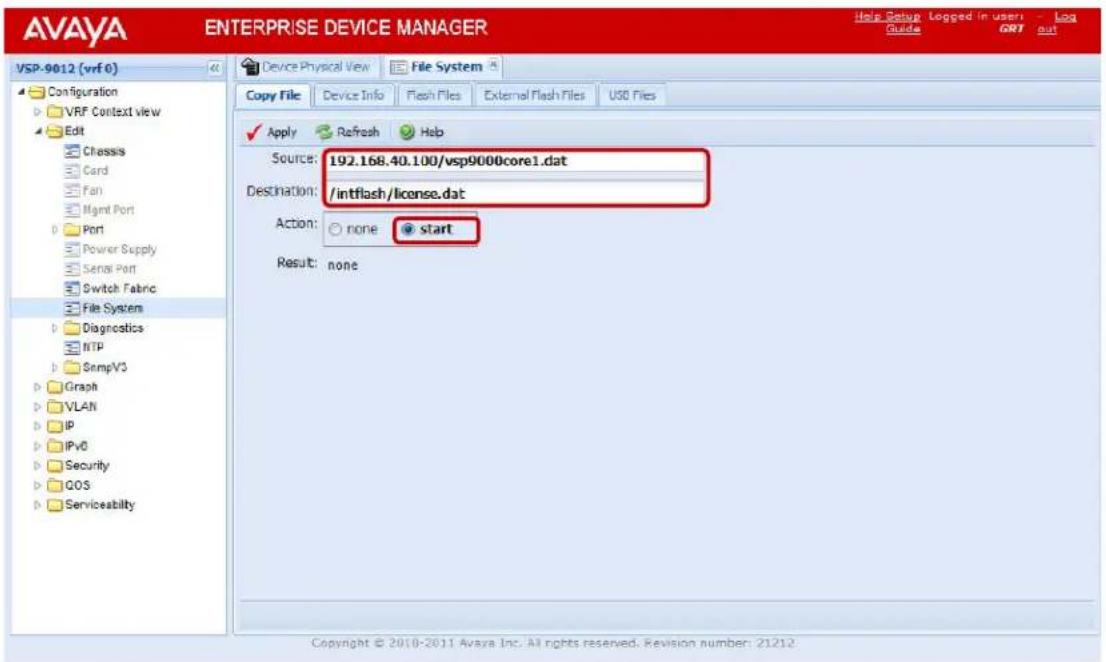
Task: Expand the SnmpV3 tree node
Action: coord(55,367)
